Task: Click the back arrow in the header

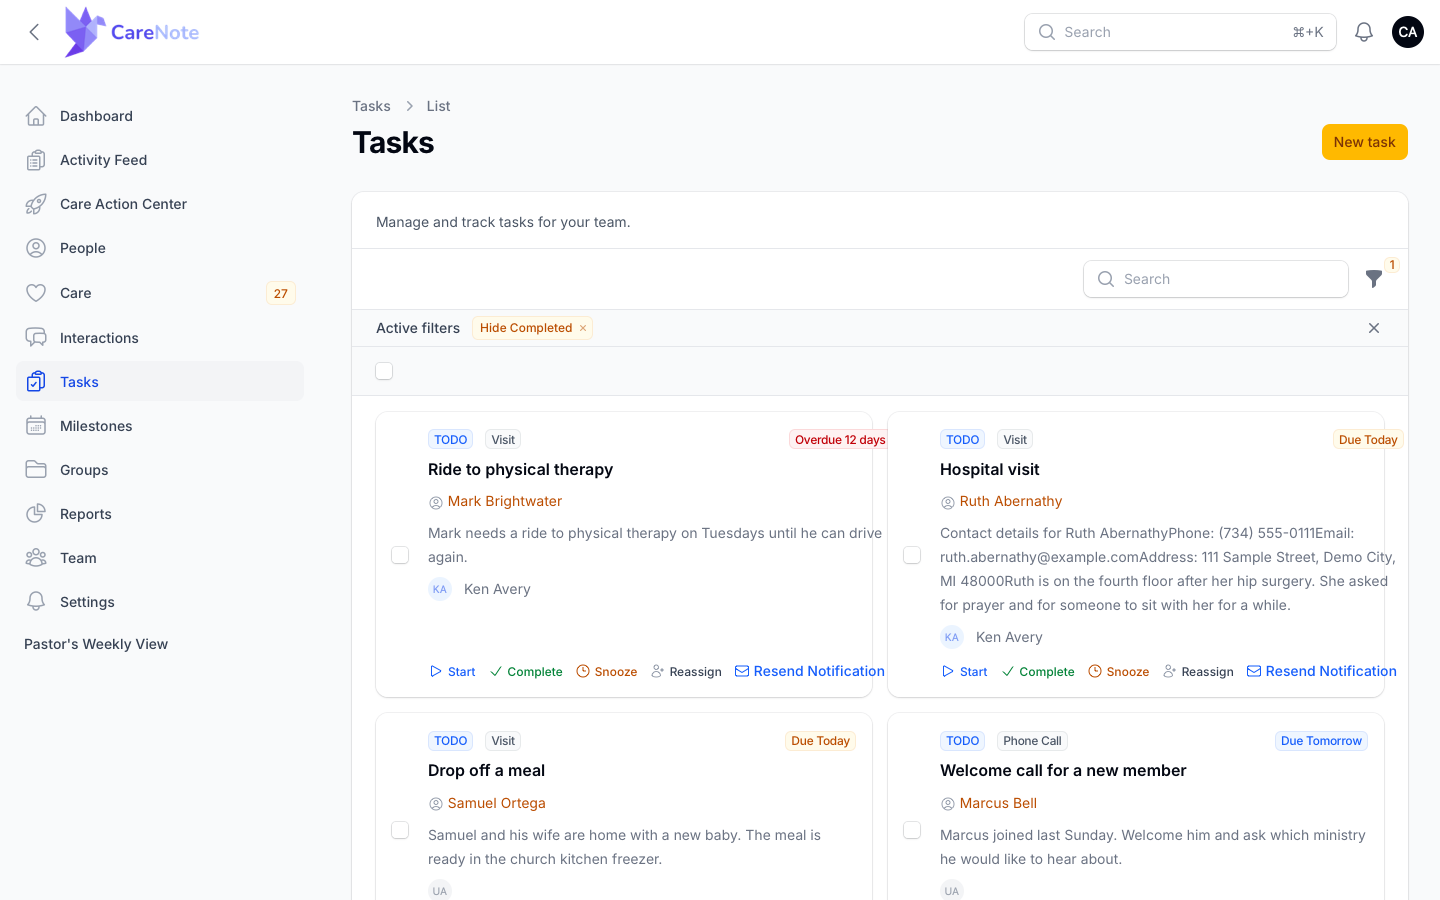Action: (34, 32)
